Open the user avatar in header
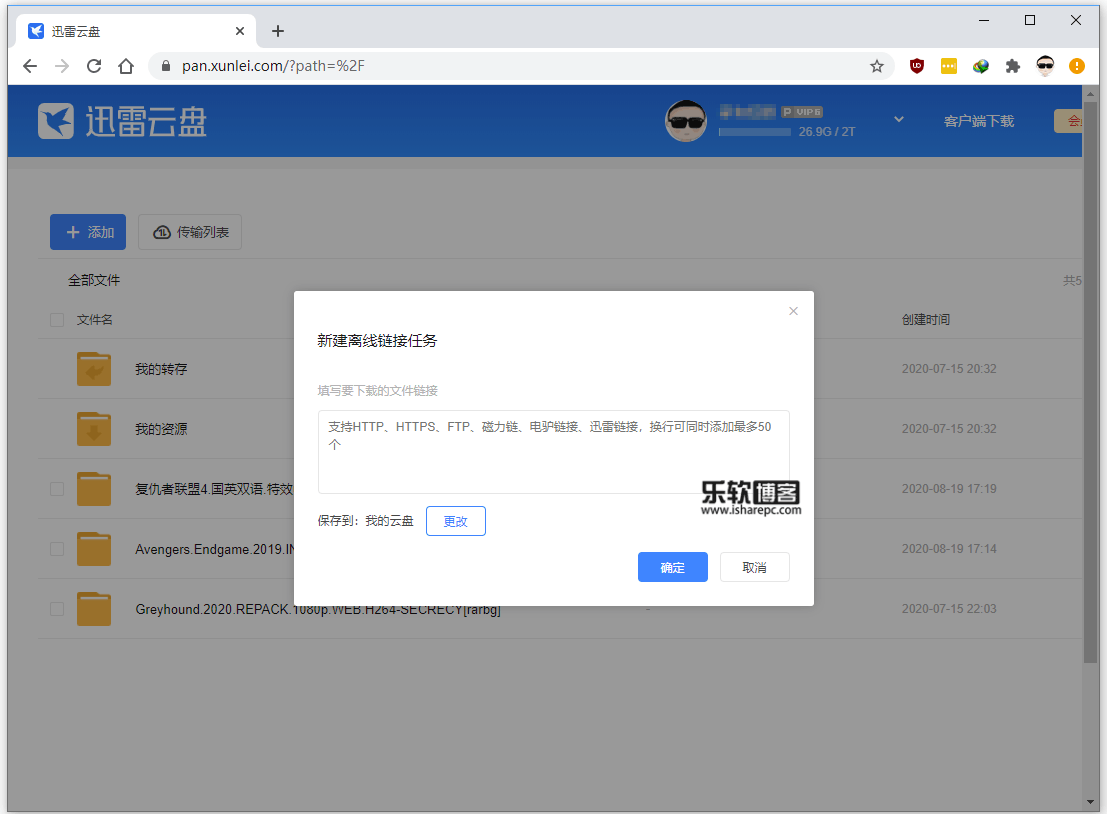 [x=686, y=121]
